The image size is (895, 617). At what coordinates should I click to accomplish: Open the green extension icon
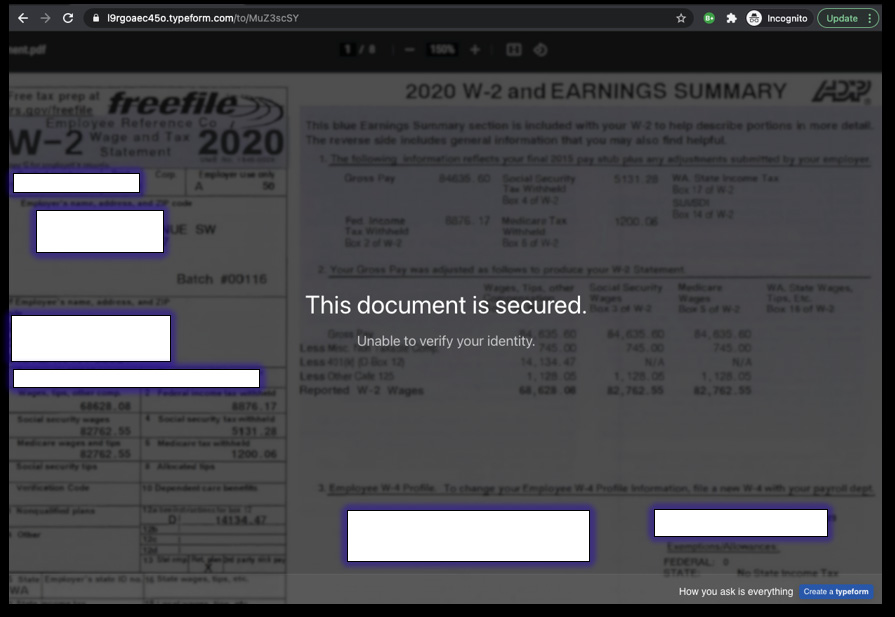pos(709,18)
